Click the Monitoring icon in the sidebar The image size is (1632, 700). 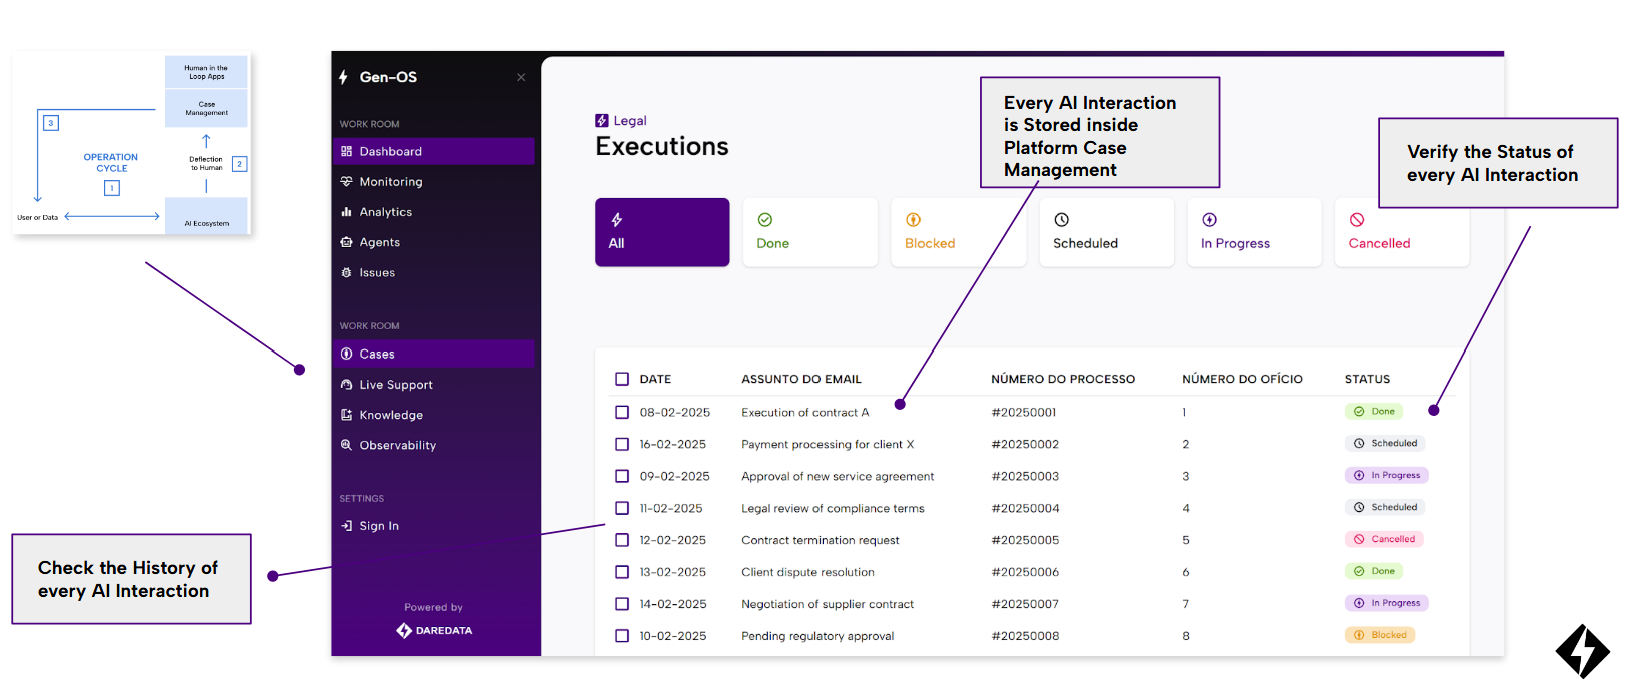pyautogui.click(x=347, y=181)
